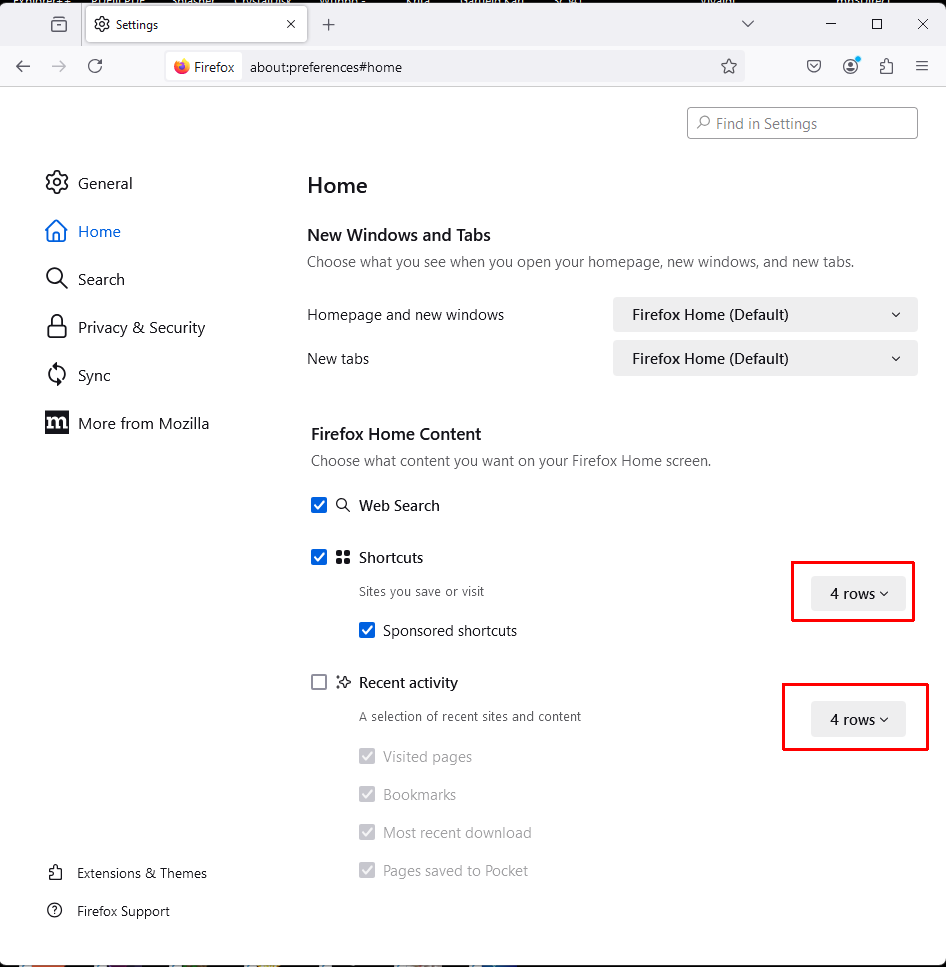Open Shortcuts rows dropdown
This screenshot has height=967, width=946.
click(x=858, y=593)
